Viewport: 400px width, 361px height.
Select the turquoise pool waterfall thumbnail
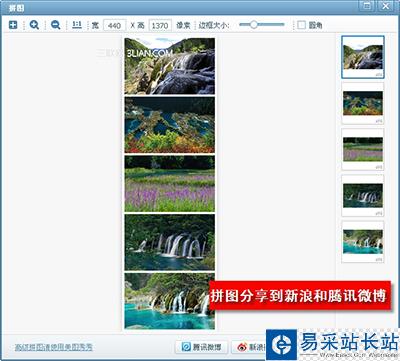[363, 242]
